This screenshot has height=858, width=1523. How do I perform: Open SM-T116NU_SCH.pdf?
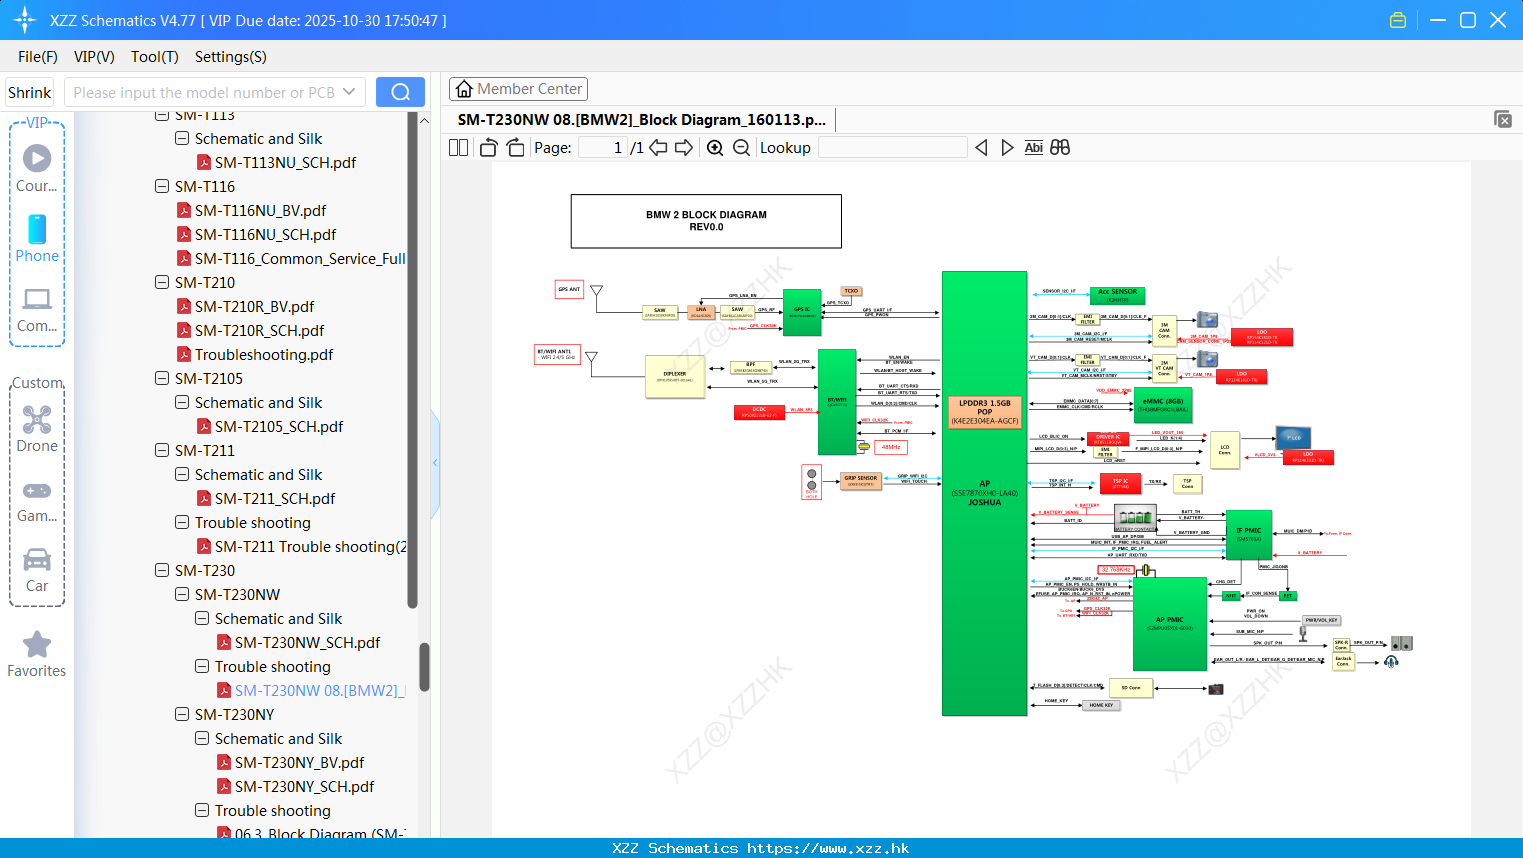pos(265,234)
